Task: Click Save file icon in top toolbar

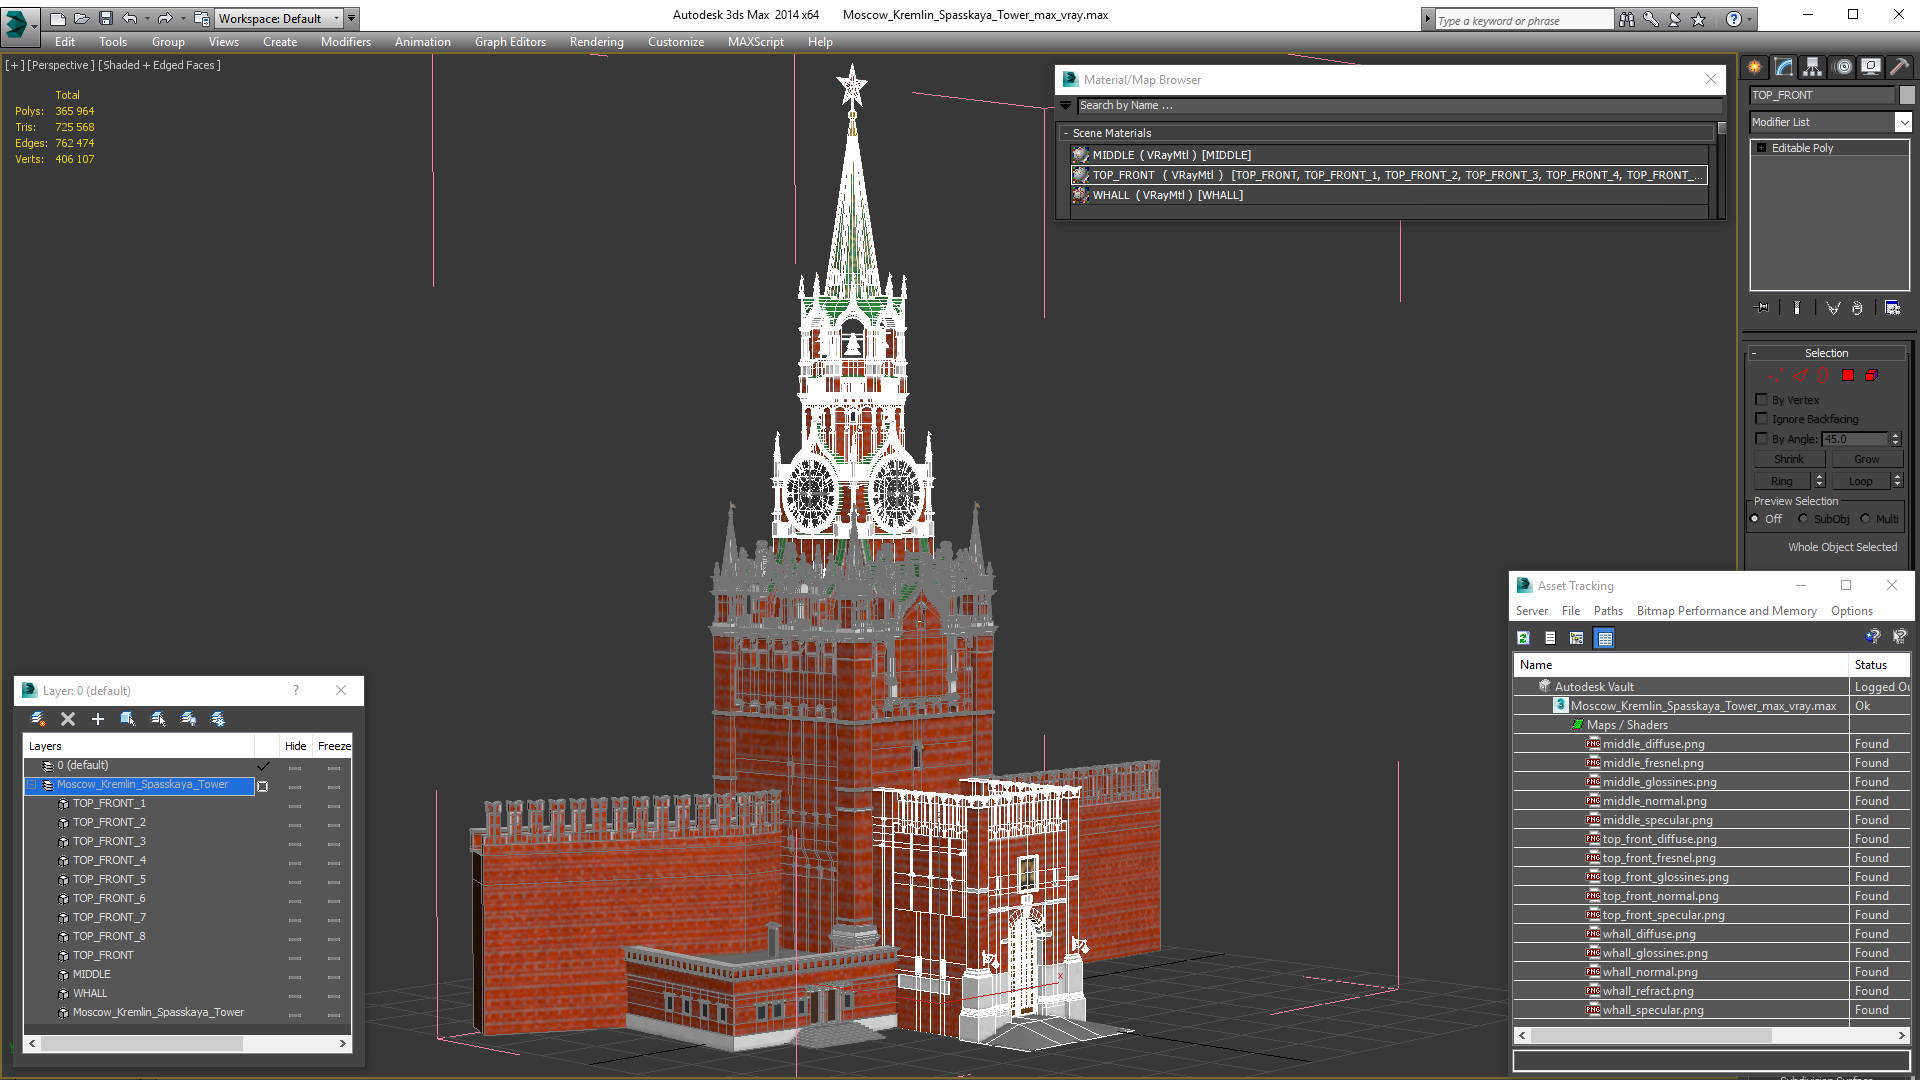Action: (x=106, y=18)
